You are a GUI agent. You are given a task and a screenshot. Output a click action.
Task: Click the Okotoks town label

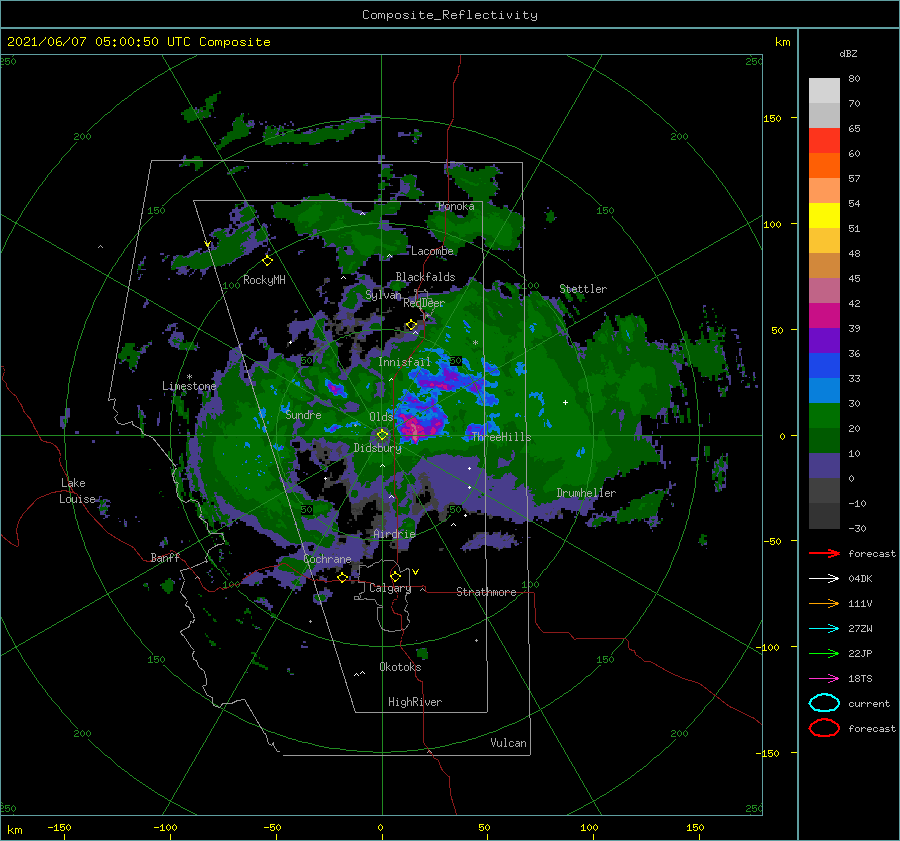400,667
